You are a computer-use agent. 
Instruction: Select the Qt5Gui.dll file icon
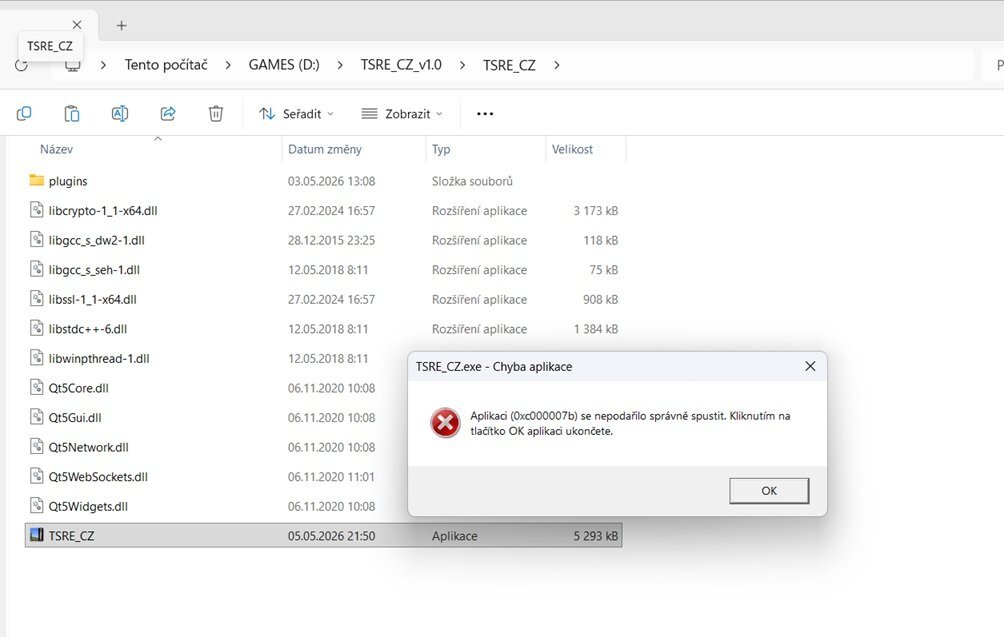tap(36, 416)
